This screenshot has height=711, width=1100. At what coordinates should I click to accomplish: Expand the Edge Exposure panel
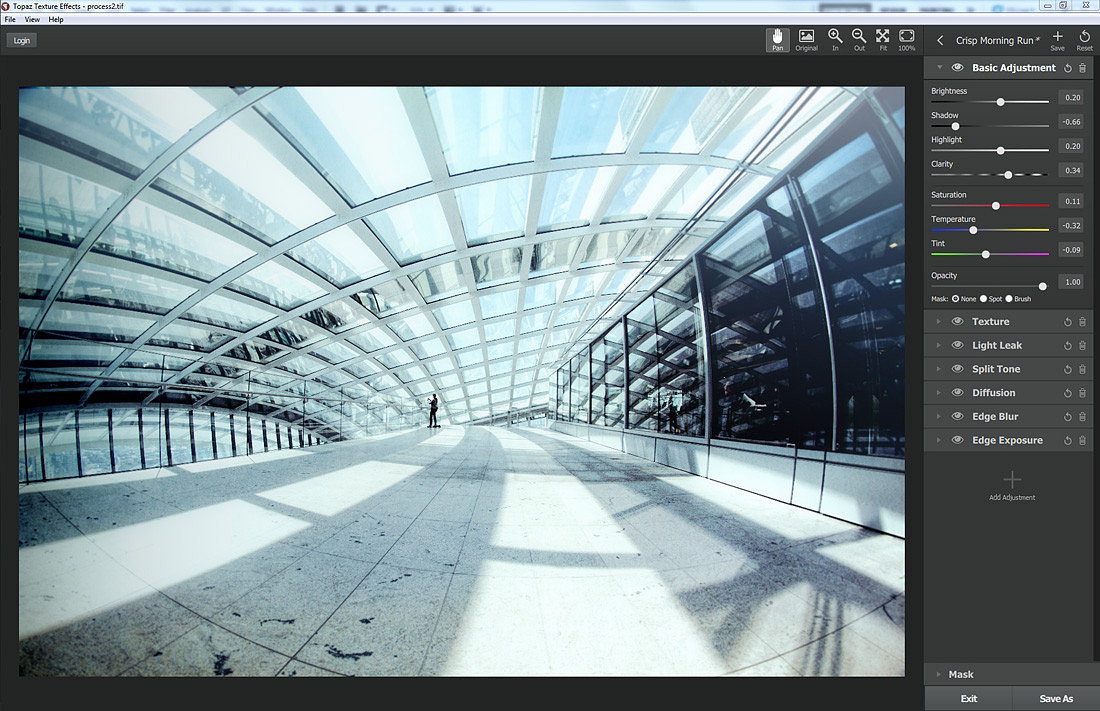click(x=939, y=441)
